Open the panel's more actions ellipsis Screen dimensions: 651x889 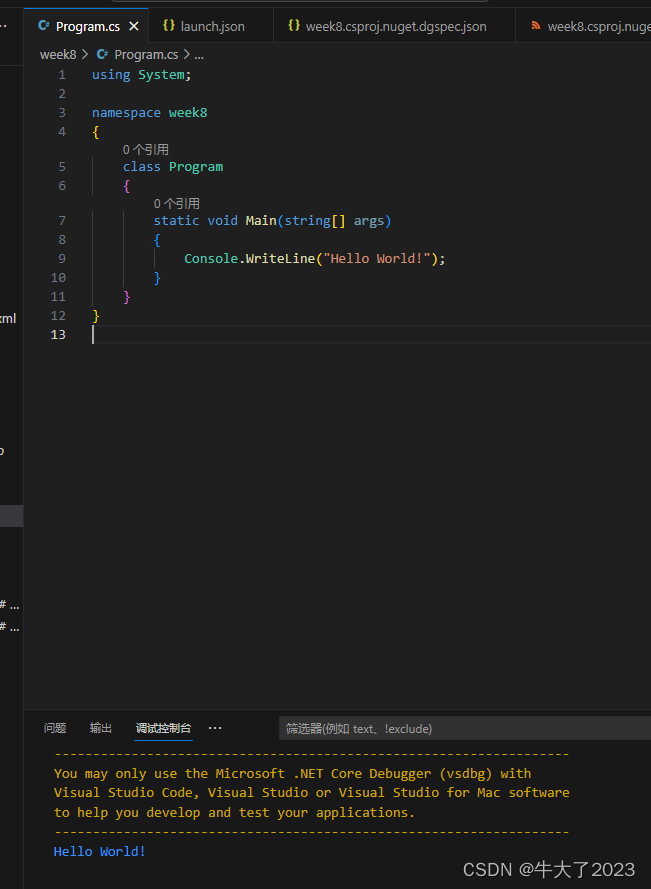(215, 728)
